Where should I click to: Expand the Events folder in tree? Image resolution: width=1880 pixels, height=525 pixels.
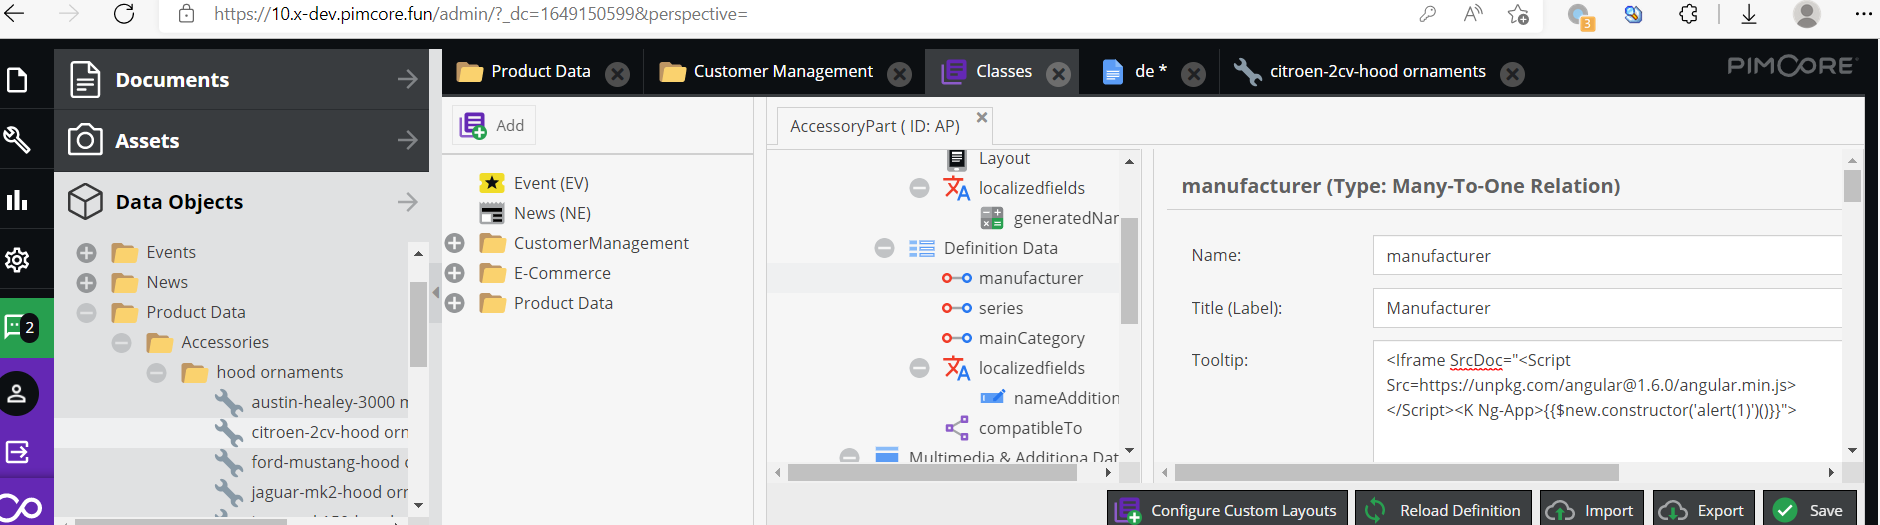coord(87,253)
